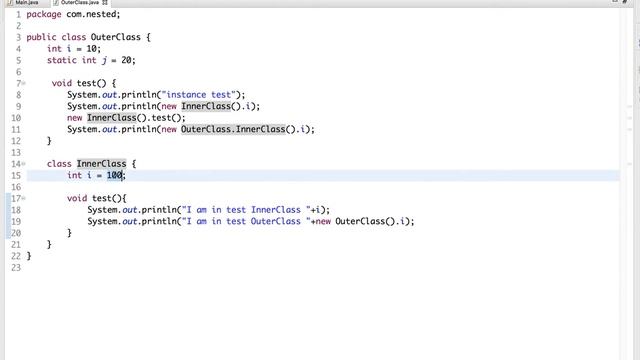Collapse the InnerClass fold at line 14
Viewport: 640px width, 360px height.
(x=24, y=164)
